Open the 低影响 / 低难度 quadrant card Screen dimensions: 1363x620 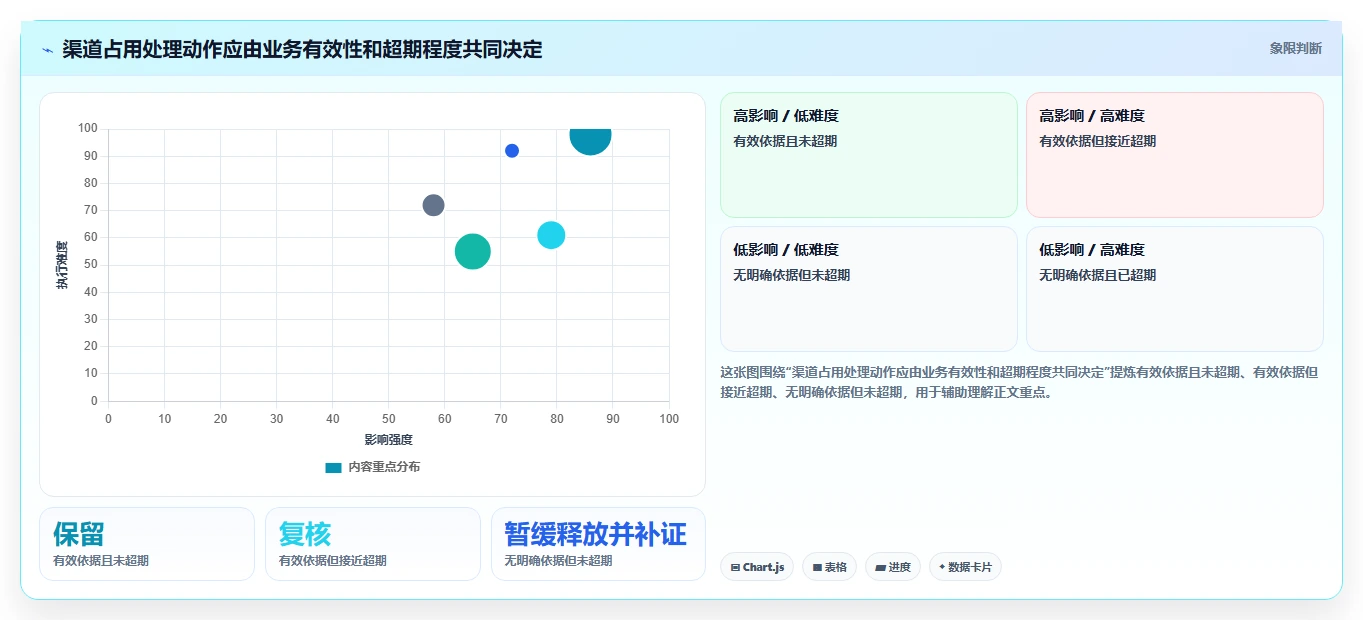pyautogui.click(x=869, y=289)
